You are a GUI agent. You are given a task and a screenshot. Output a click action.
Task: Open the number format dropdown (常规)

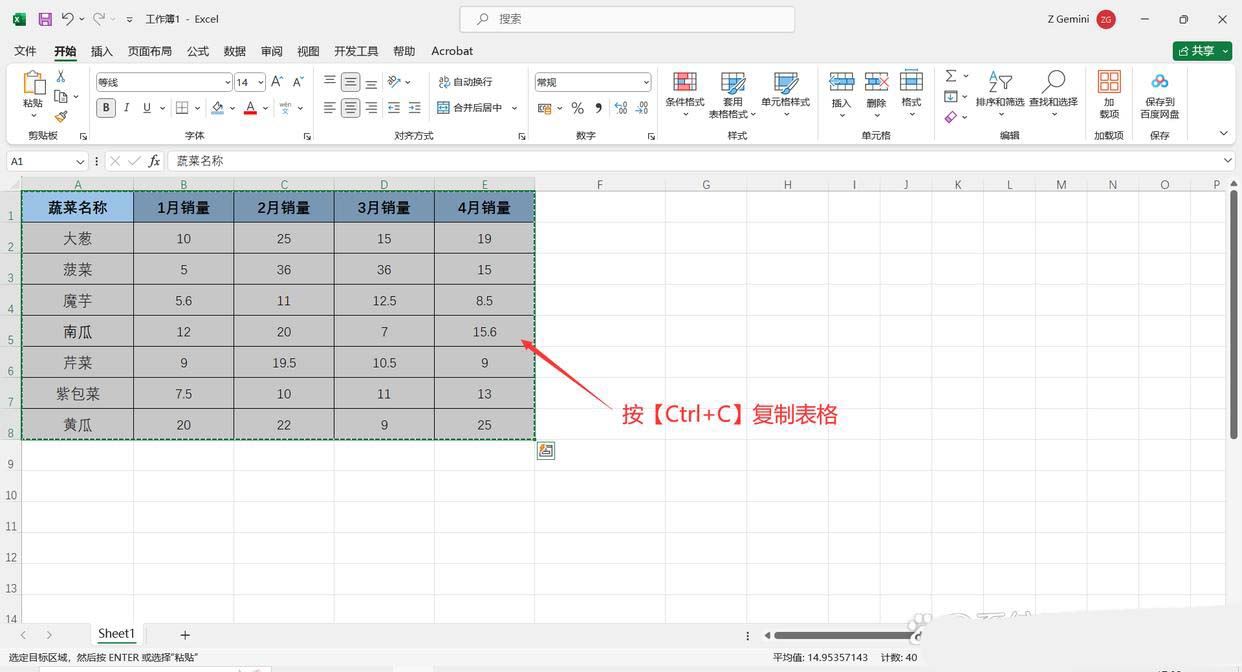point(646,82)
